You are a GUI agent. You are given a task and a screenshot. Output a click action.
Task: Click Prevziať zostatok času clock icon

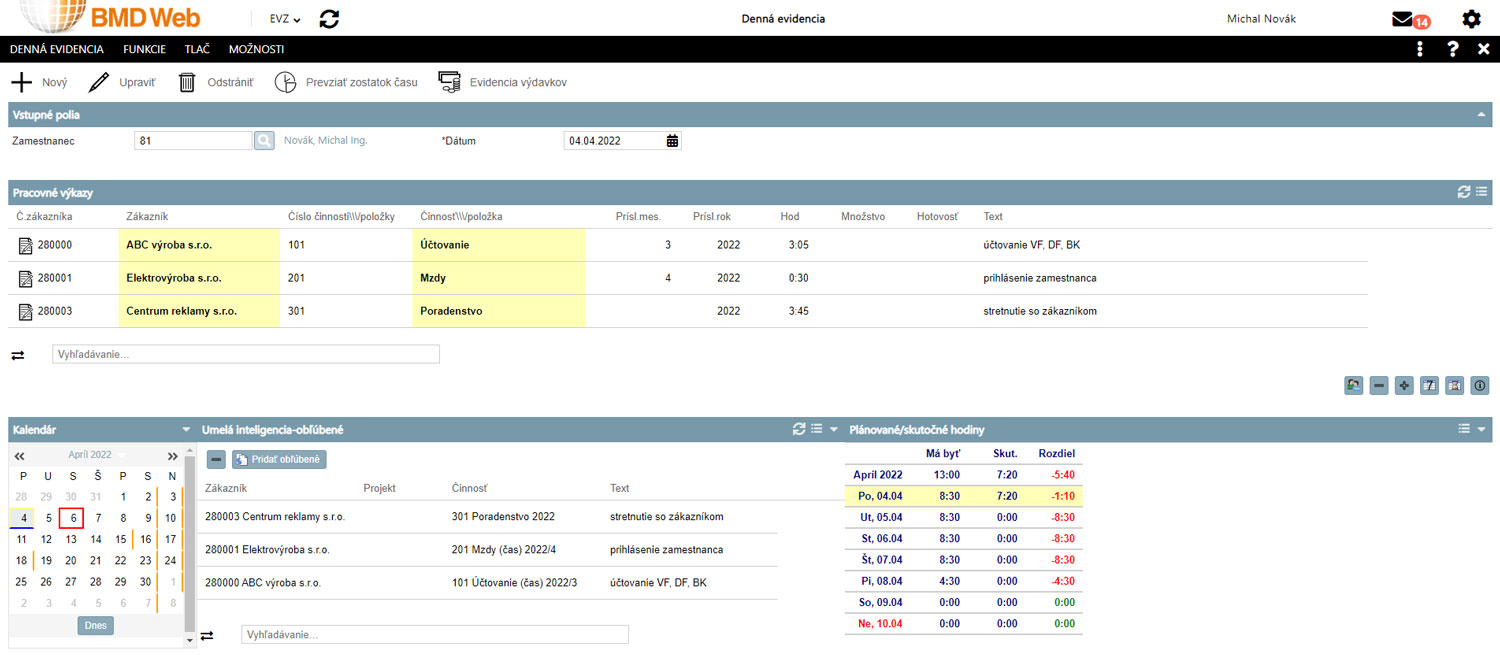tap(286, 82)
